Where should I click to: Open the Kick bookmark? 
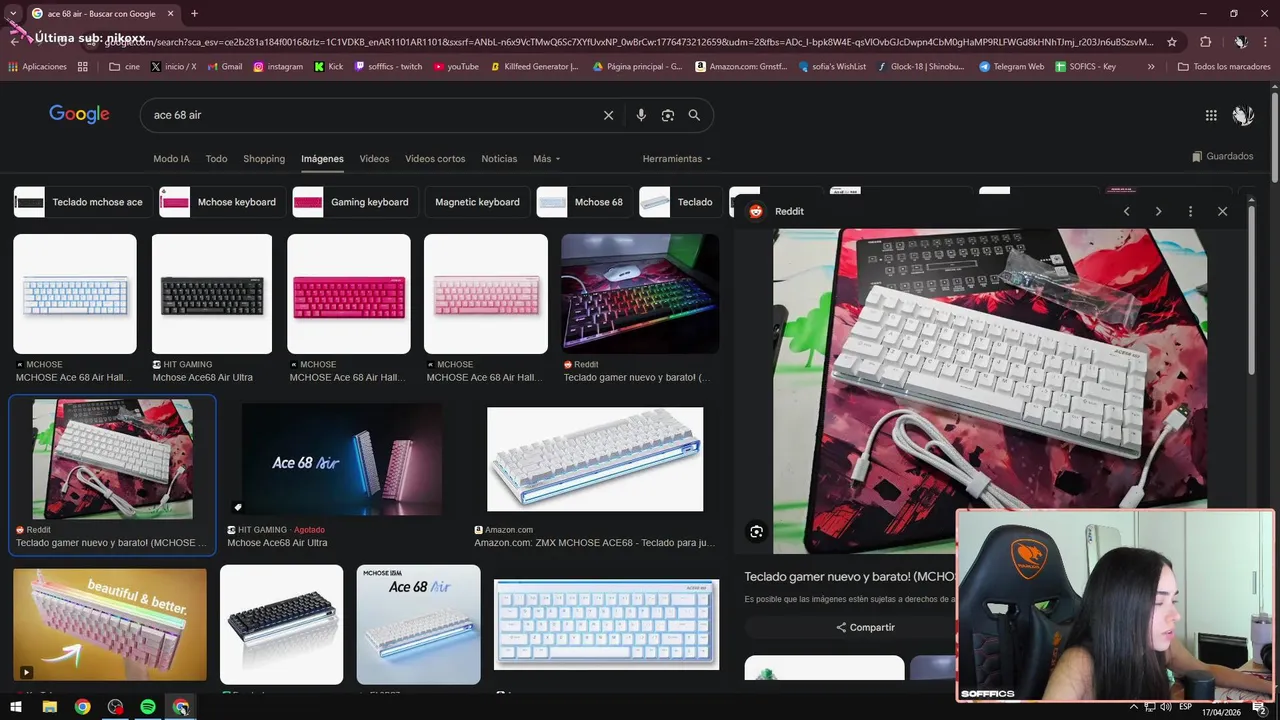(328, 67)
